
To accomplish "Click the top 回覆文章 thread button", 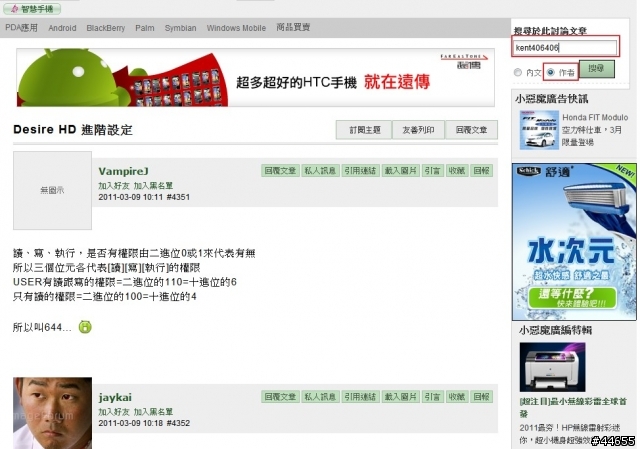I will (x=471, y=130).
